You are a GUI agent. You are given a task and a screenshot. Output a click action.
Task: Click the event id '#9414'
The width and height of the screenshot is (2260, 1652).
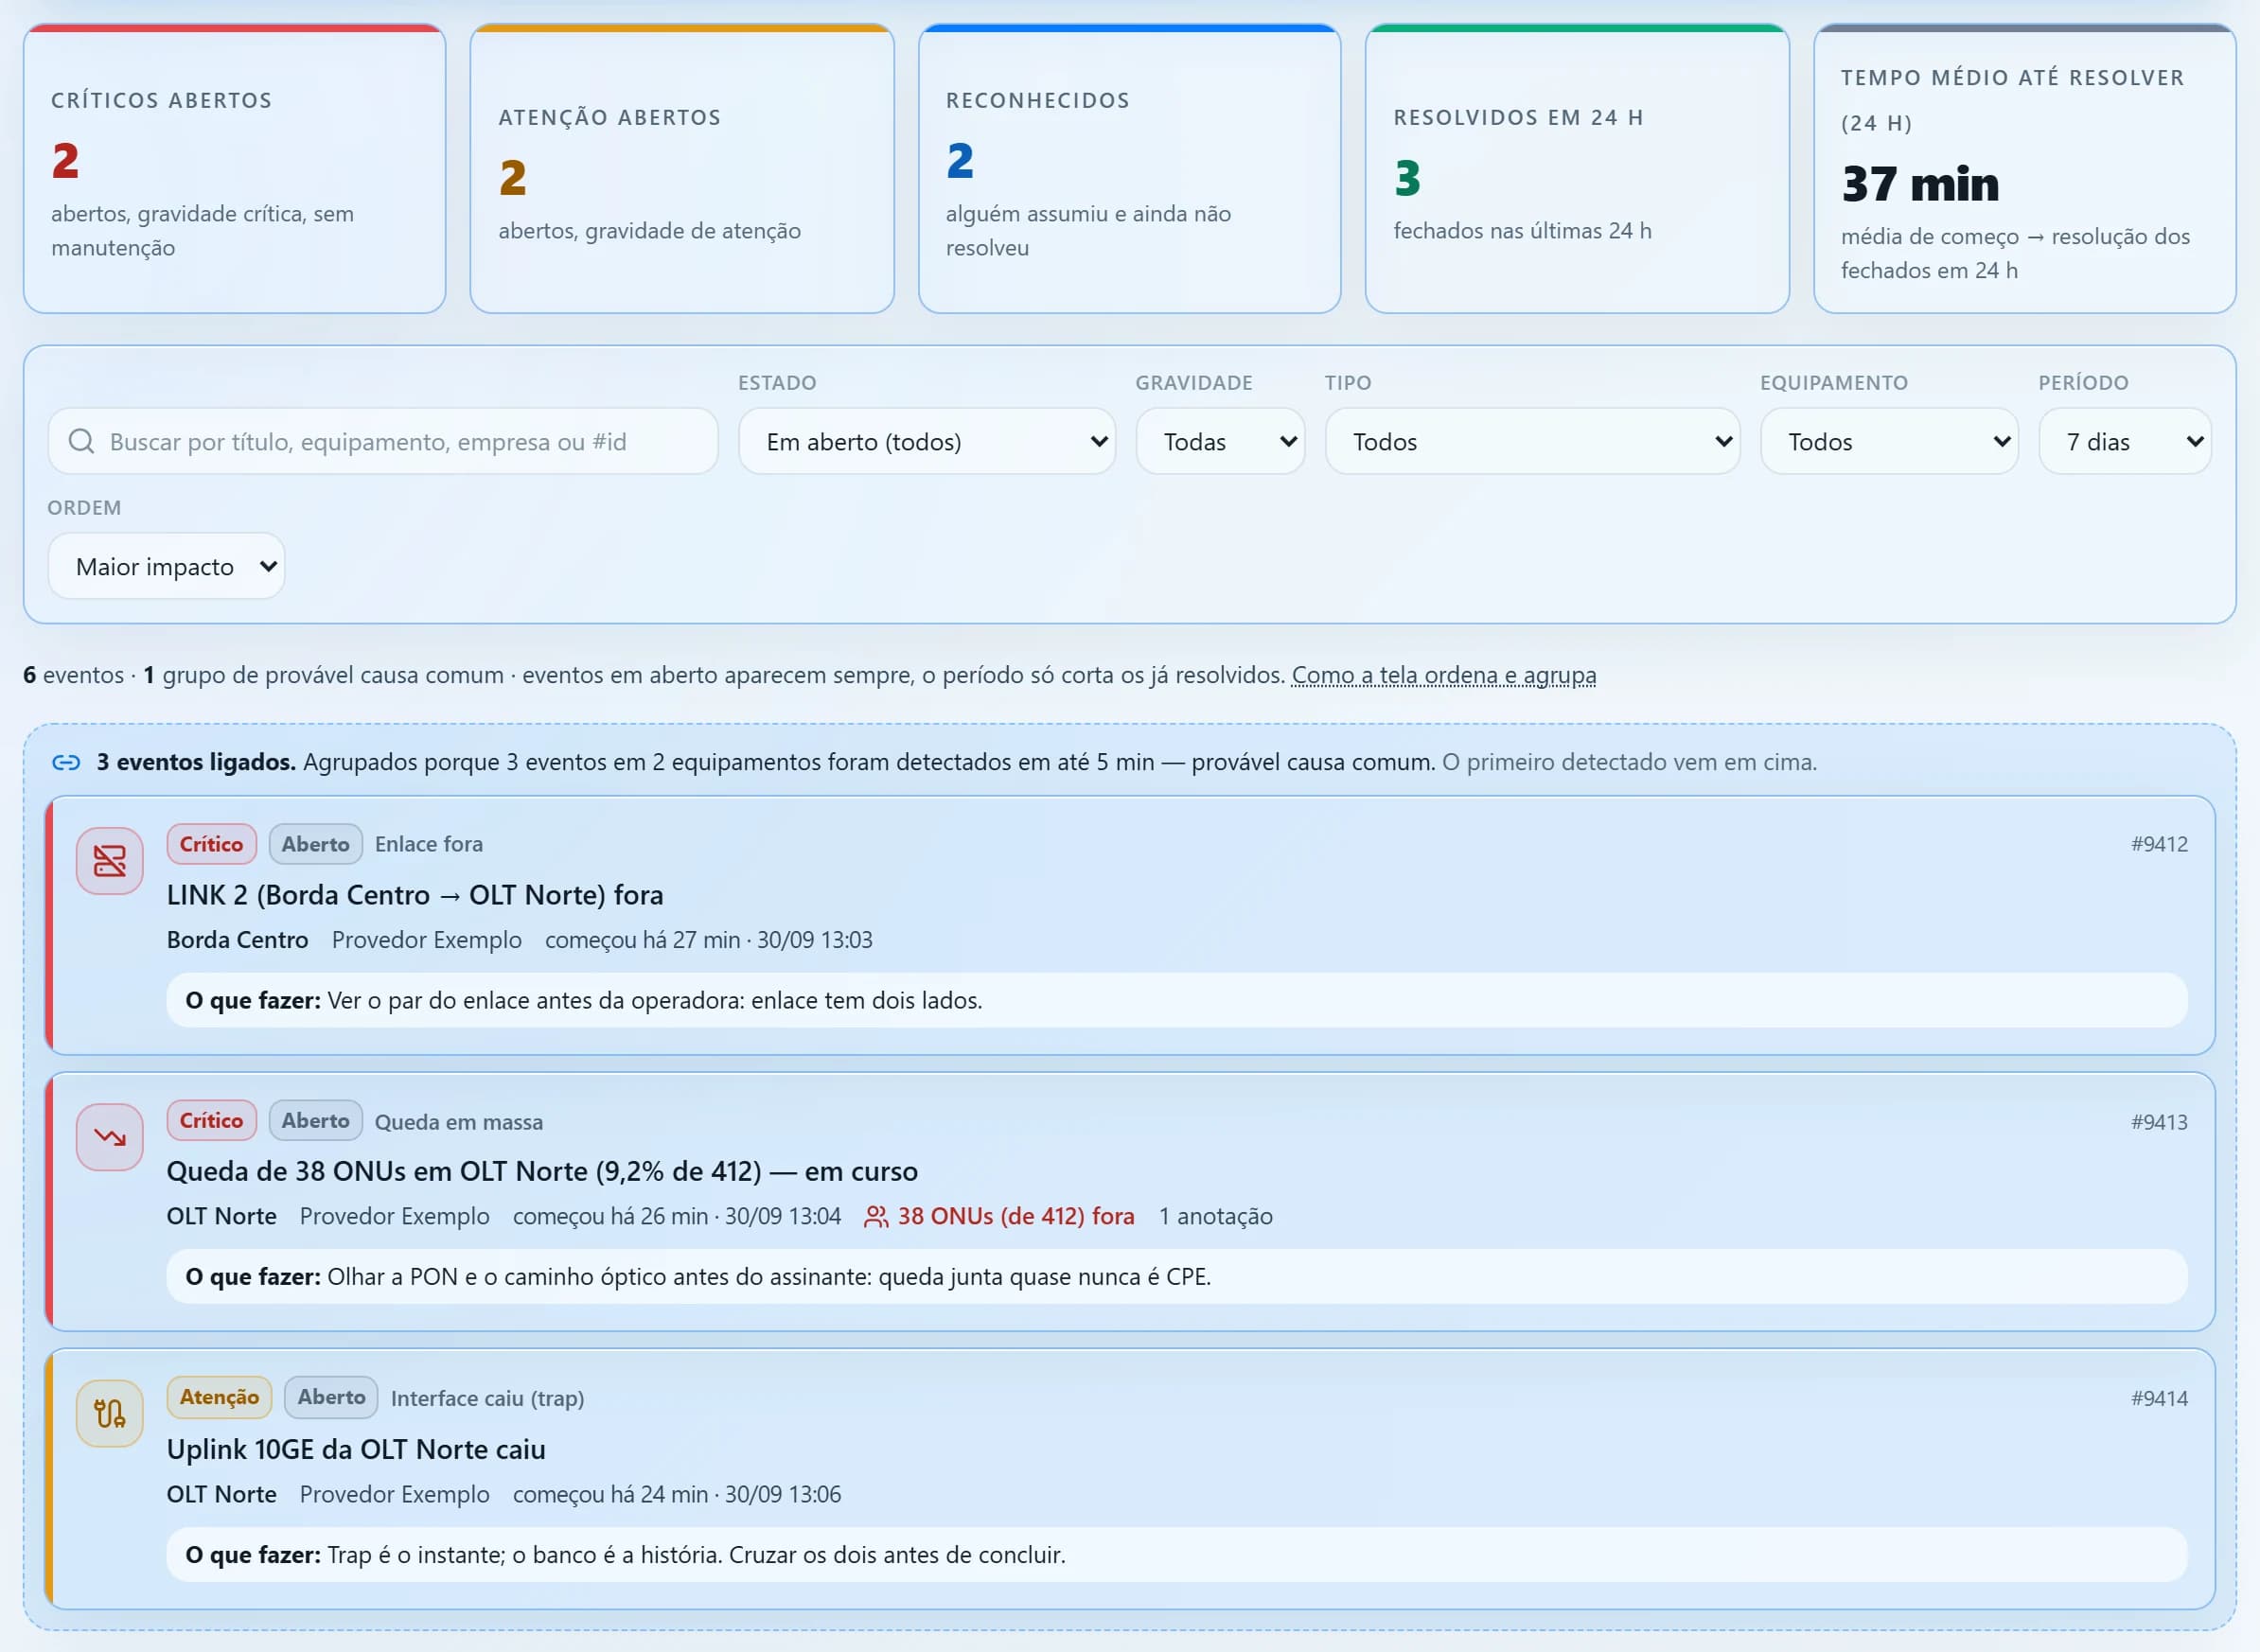(x=2159, y=1398)
